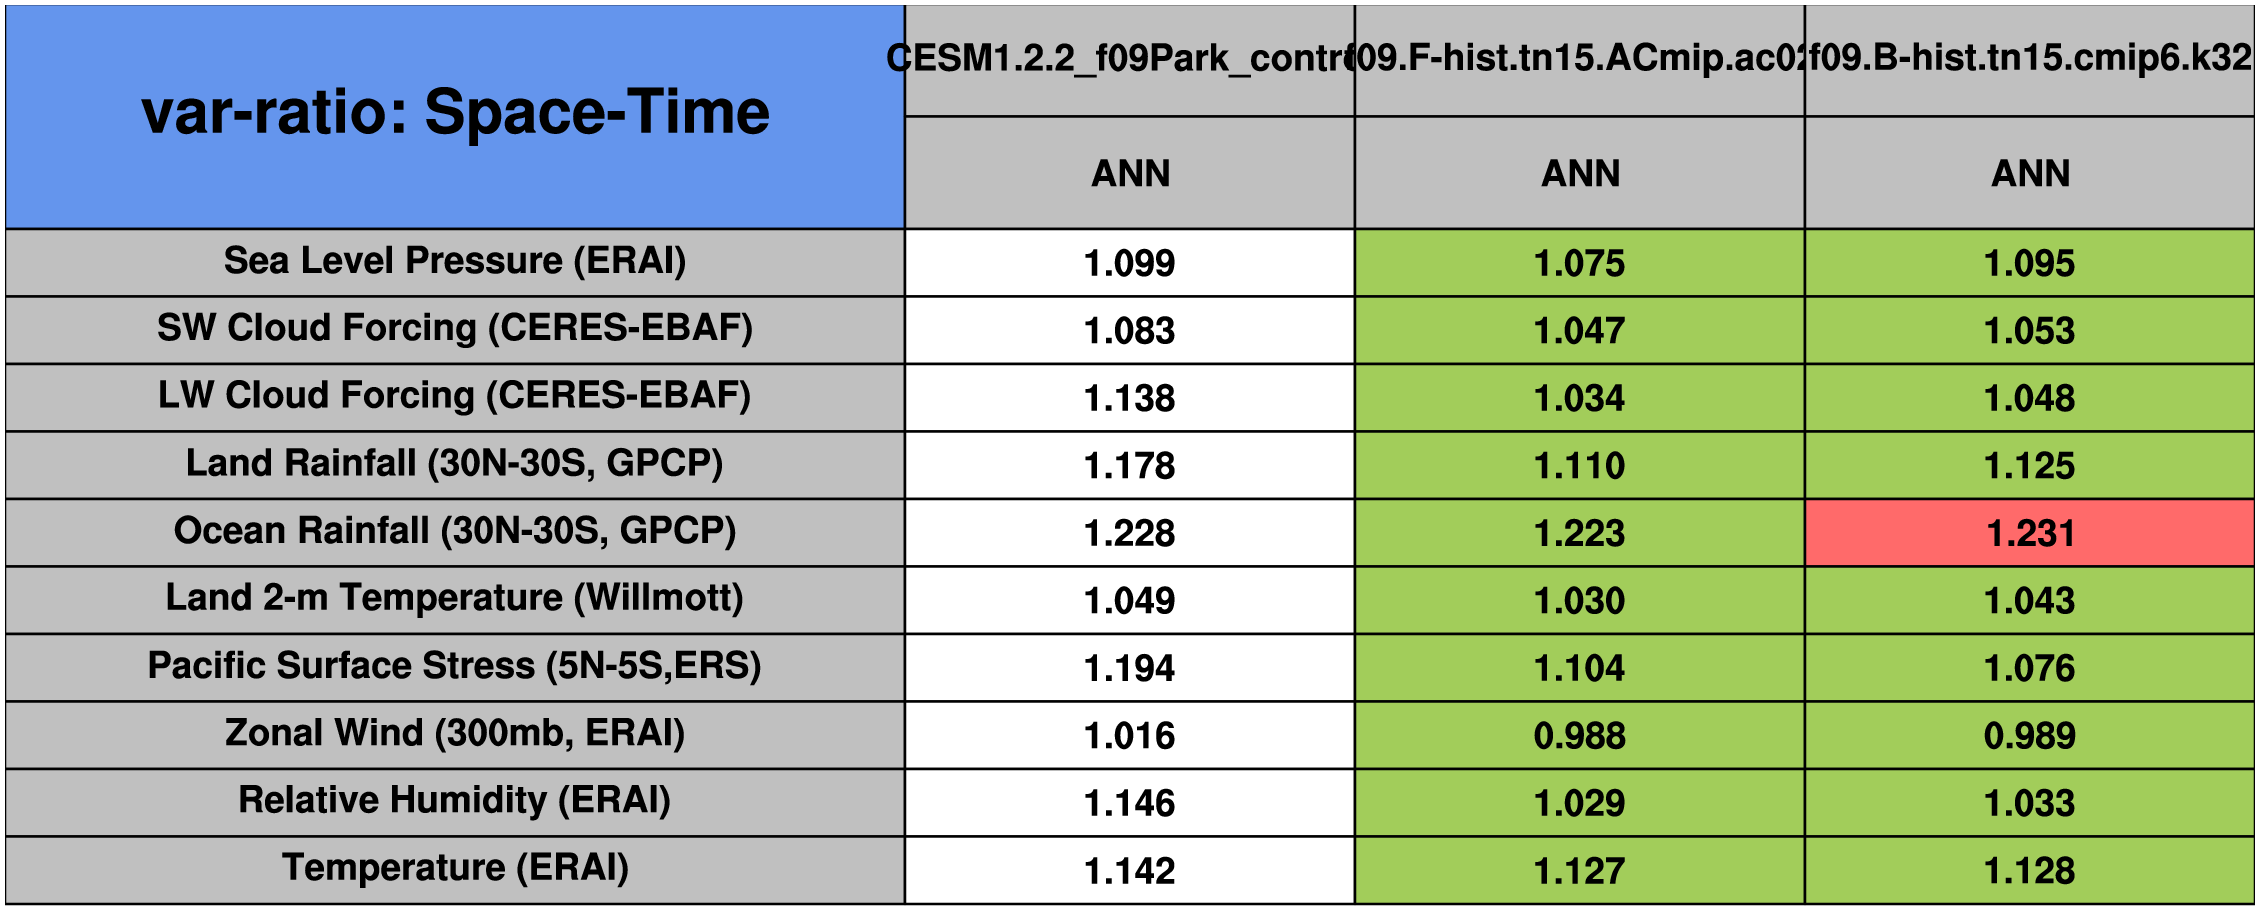Viewport: 2260px width, 911px height.
Task: Click the SW Cloud Forcing row label
Action: (455, 329)
